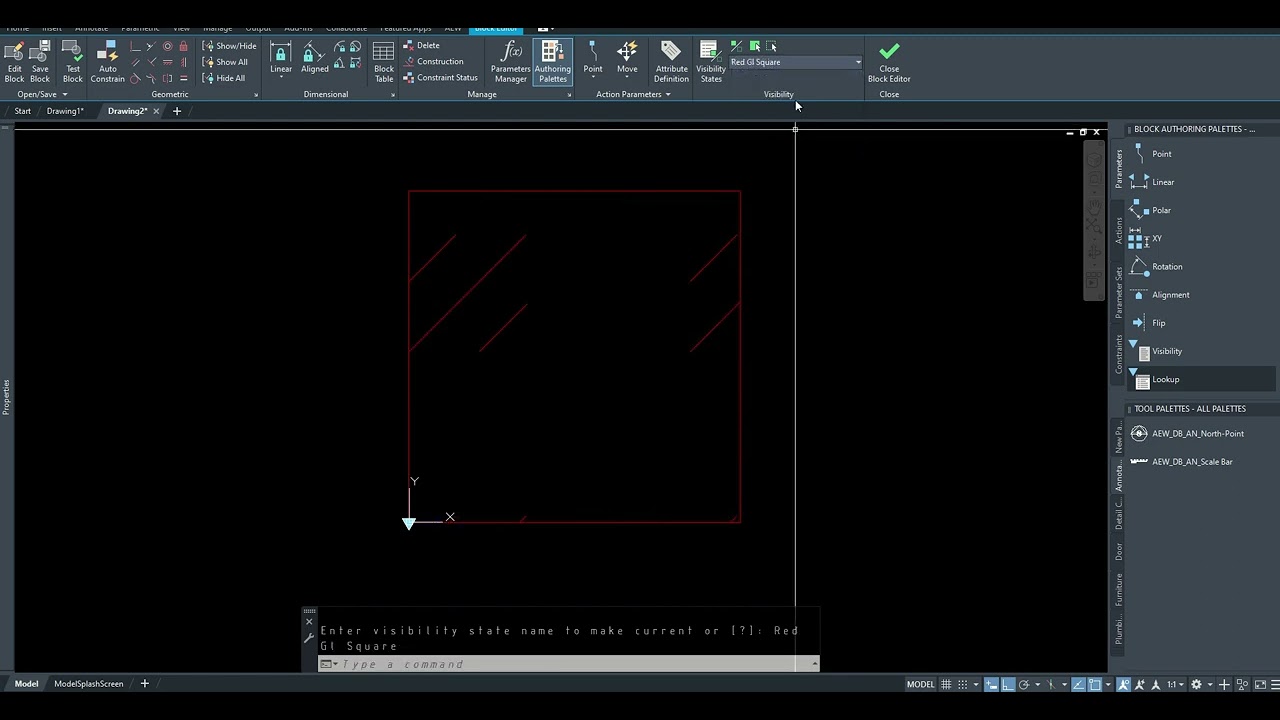The width and height of the screenshot is (1280, 720).
Task: Switch to the Drawing1* tab
Action: click(x=65, y=111)
